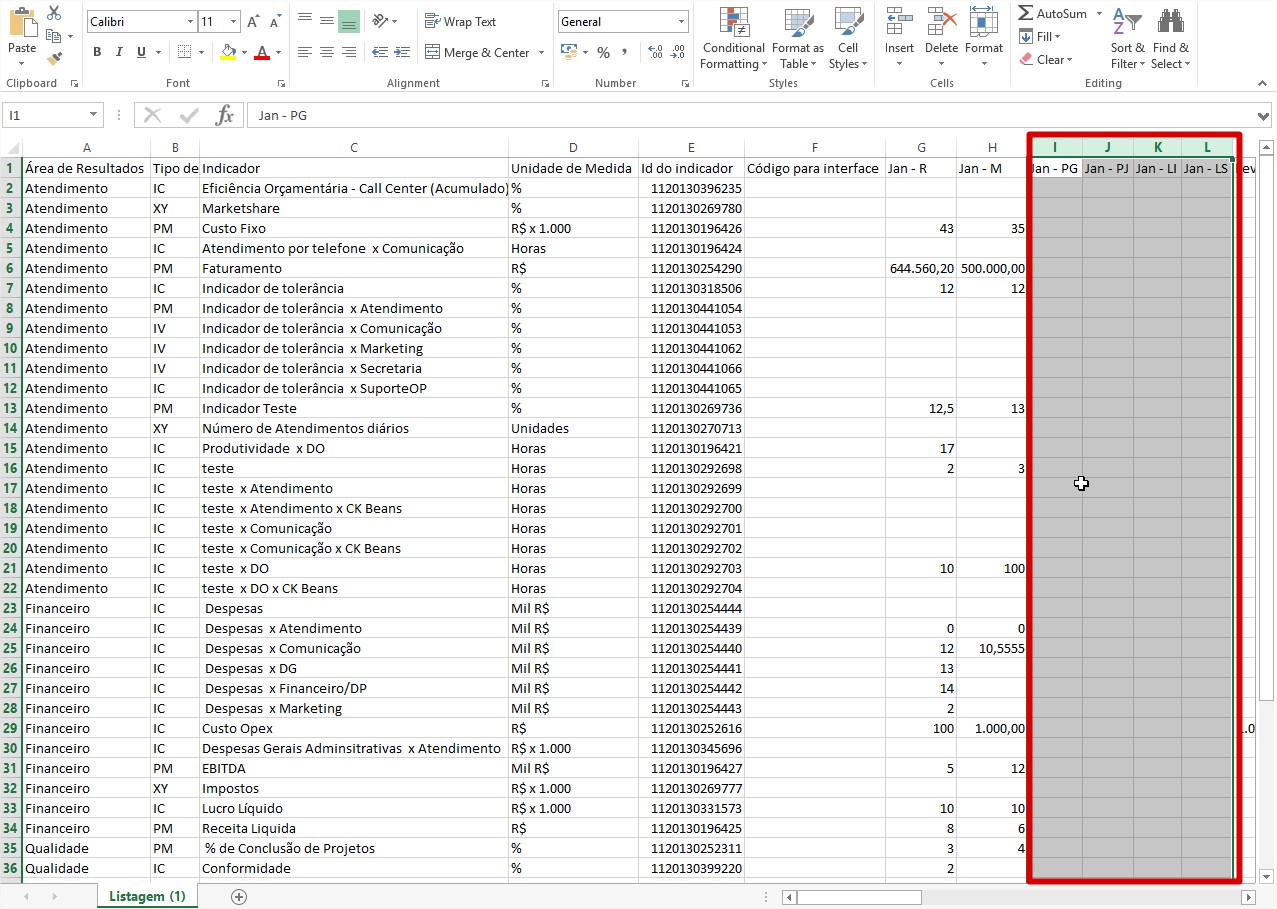The image size is (1277, 909).
Task: Open the font size dropdown
Action: 234,21
